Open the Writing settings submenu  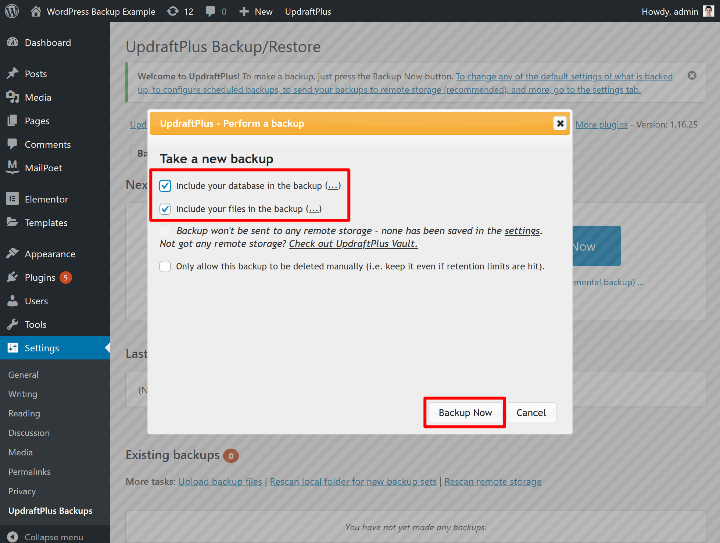coord(23,394)
